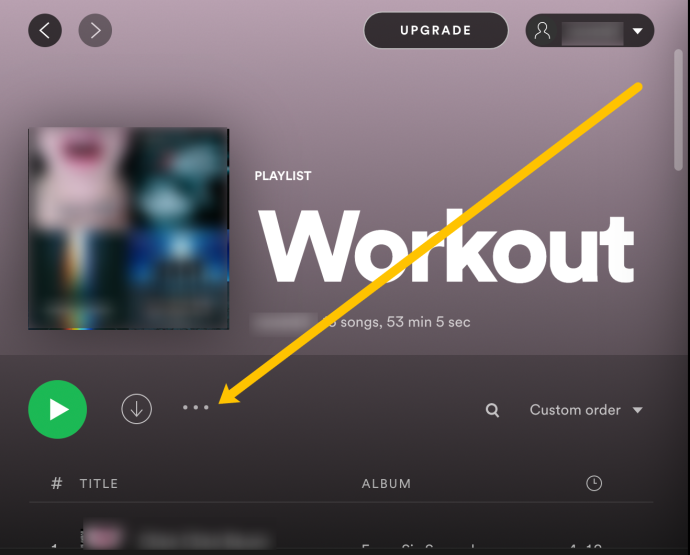Sort by the ALBUM column header

coord(386,484)
